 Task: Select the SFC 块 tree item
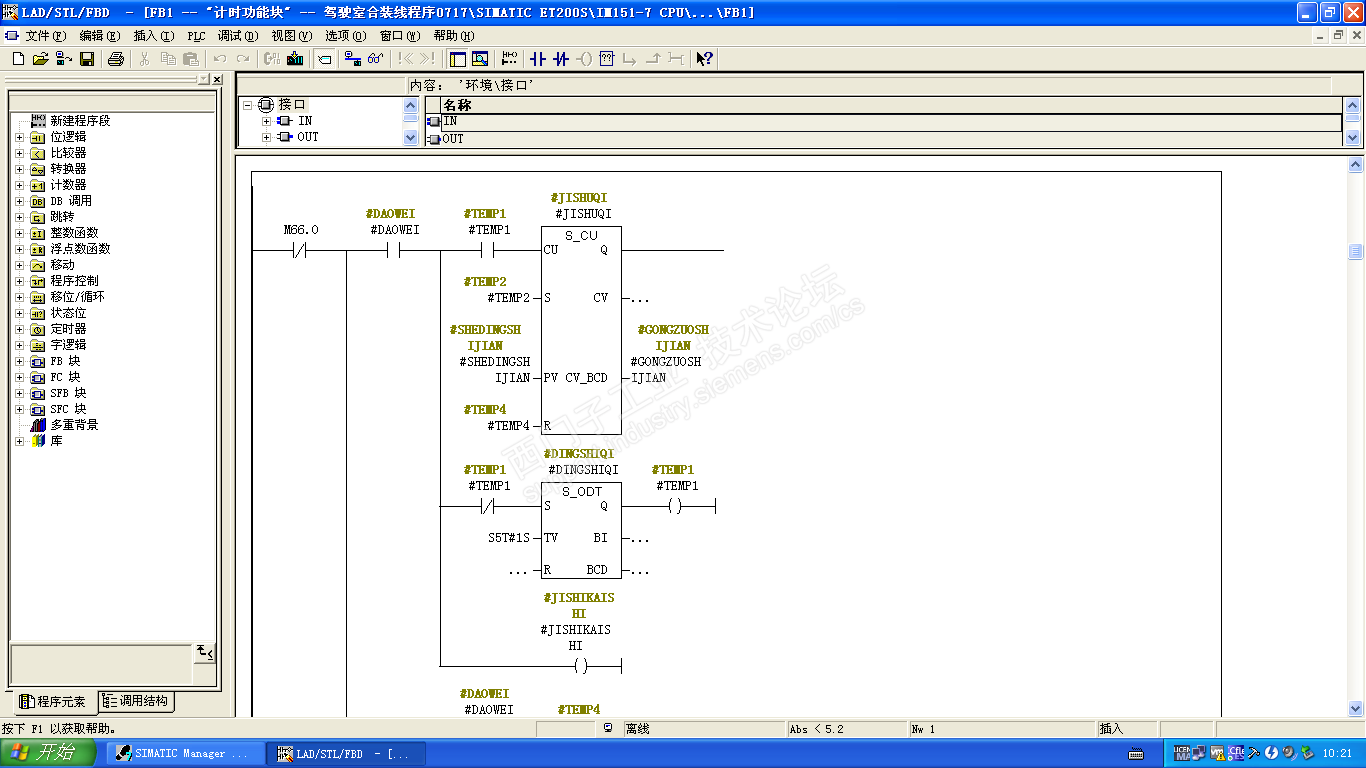coord(68,409)
